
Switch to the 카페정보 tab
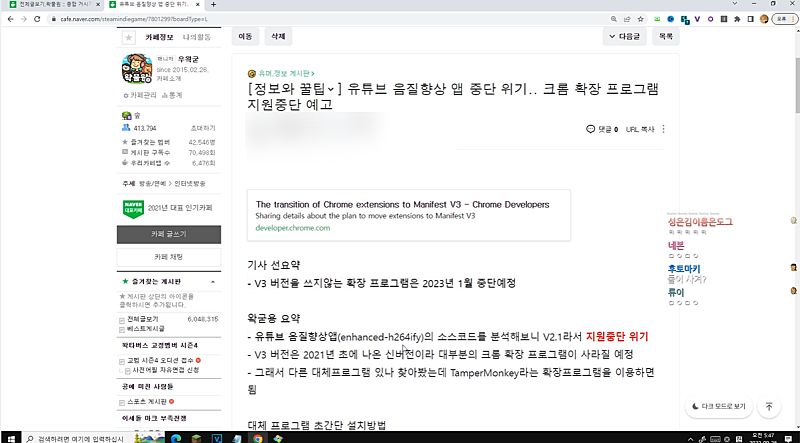[x=160, y=37]
